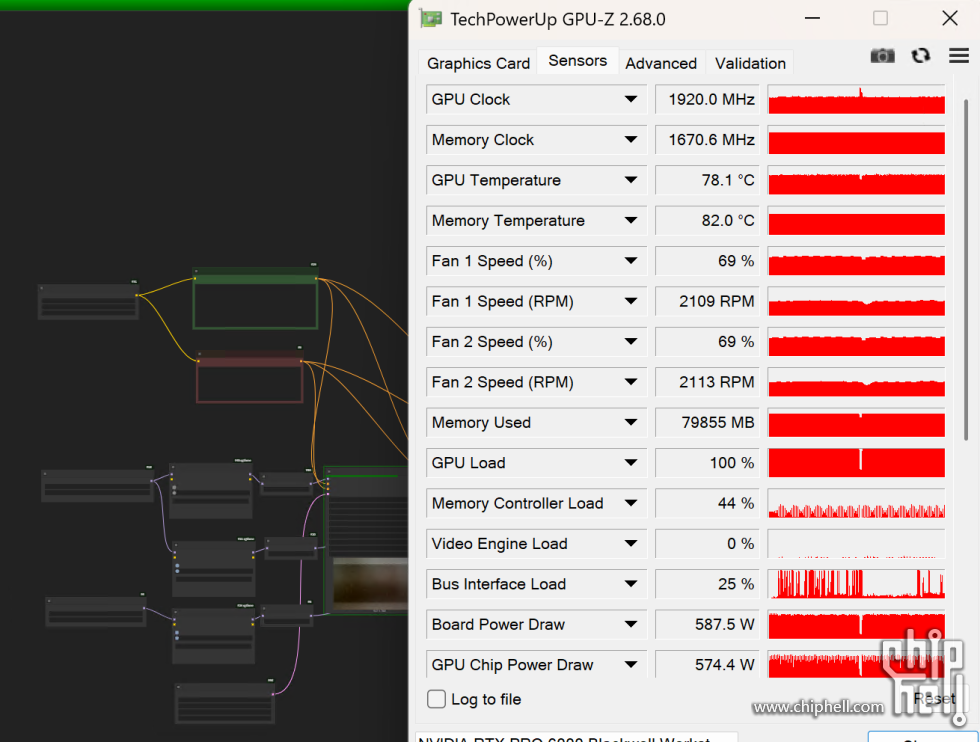This screenshot has height=742, width=980.
Task: Open GPU Chip Power Draw dropdown
Action: pyautogui.click(x=631, y=664)
